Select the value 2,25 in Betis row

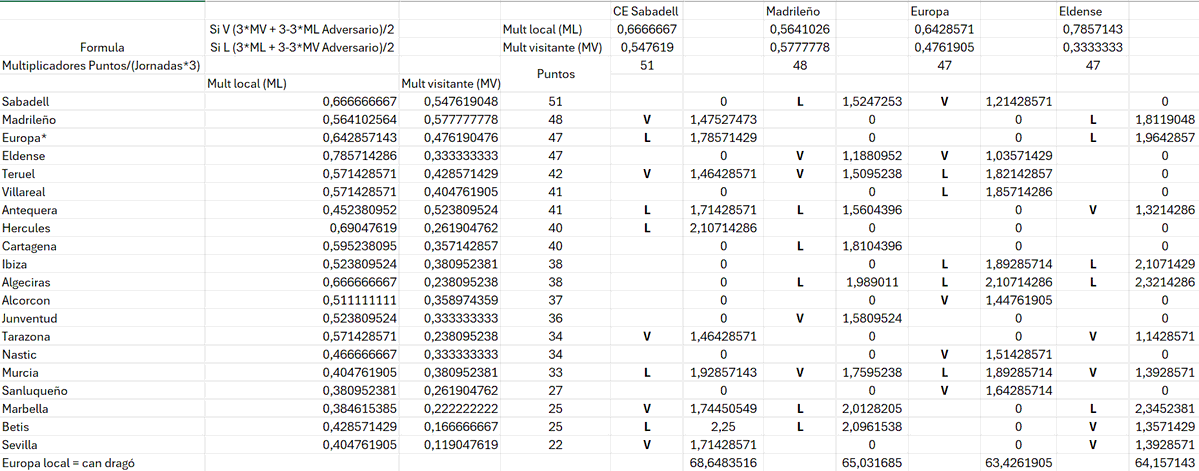(x=723, y=427)
